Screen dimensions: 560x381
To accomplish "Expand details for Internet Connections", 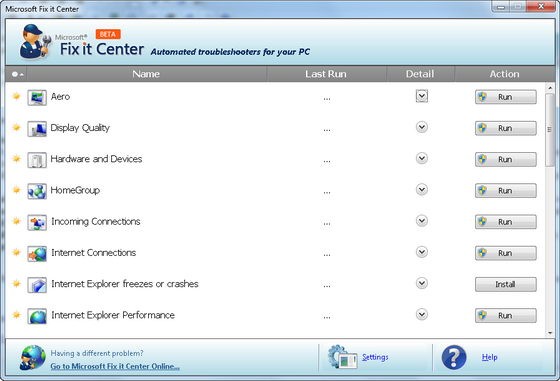I will 422,252.
